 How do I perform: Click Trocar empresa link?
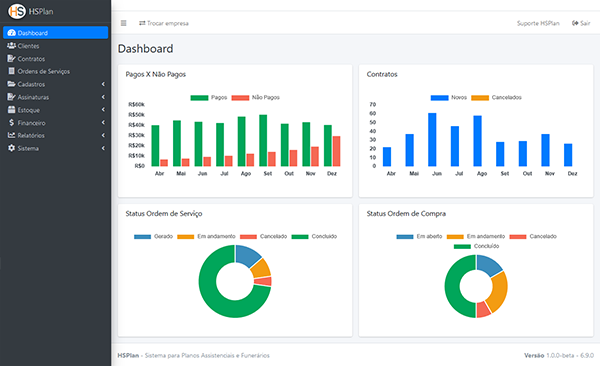pos(164,23)
